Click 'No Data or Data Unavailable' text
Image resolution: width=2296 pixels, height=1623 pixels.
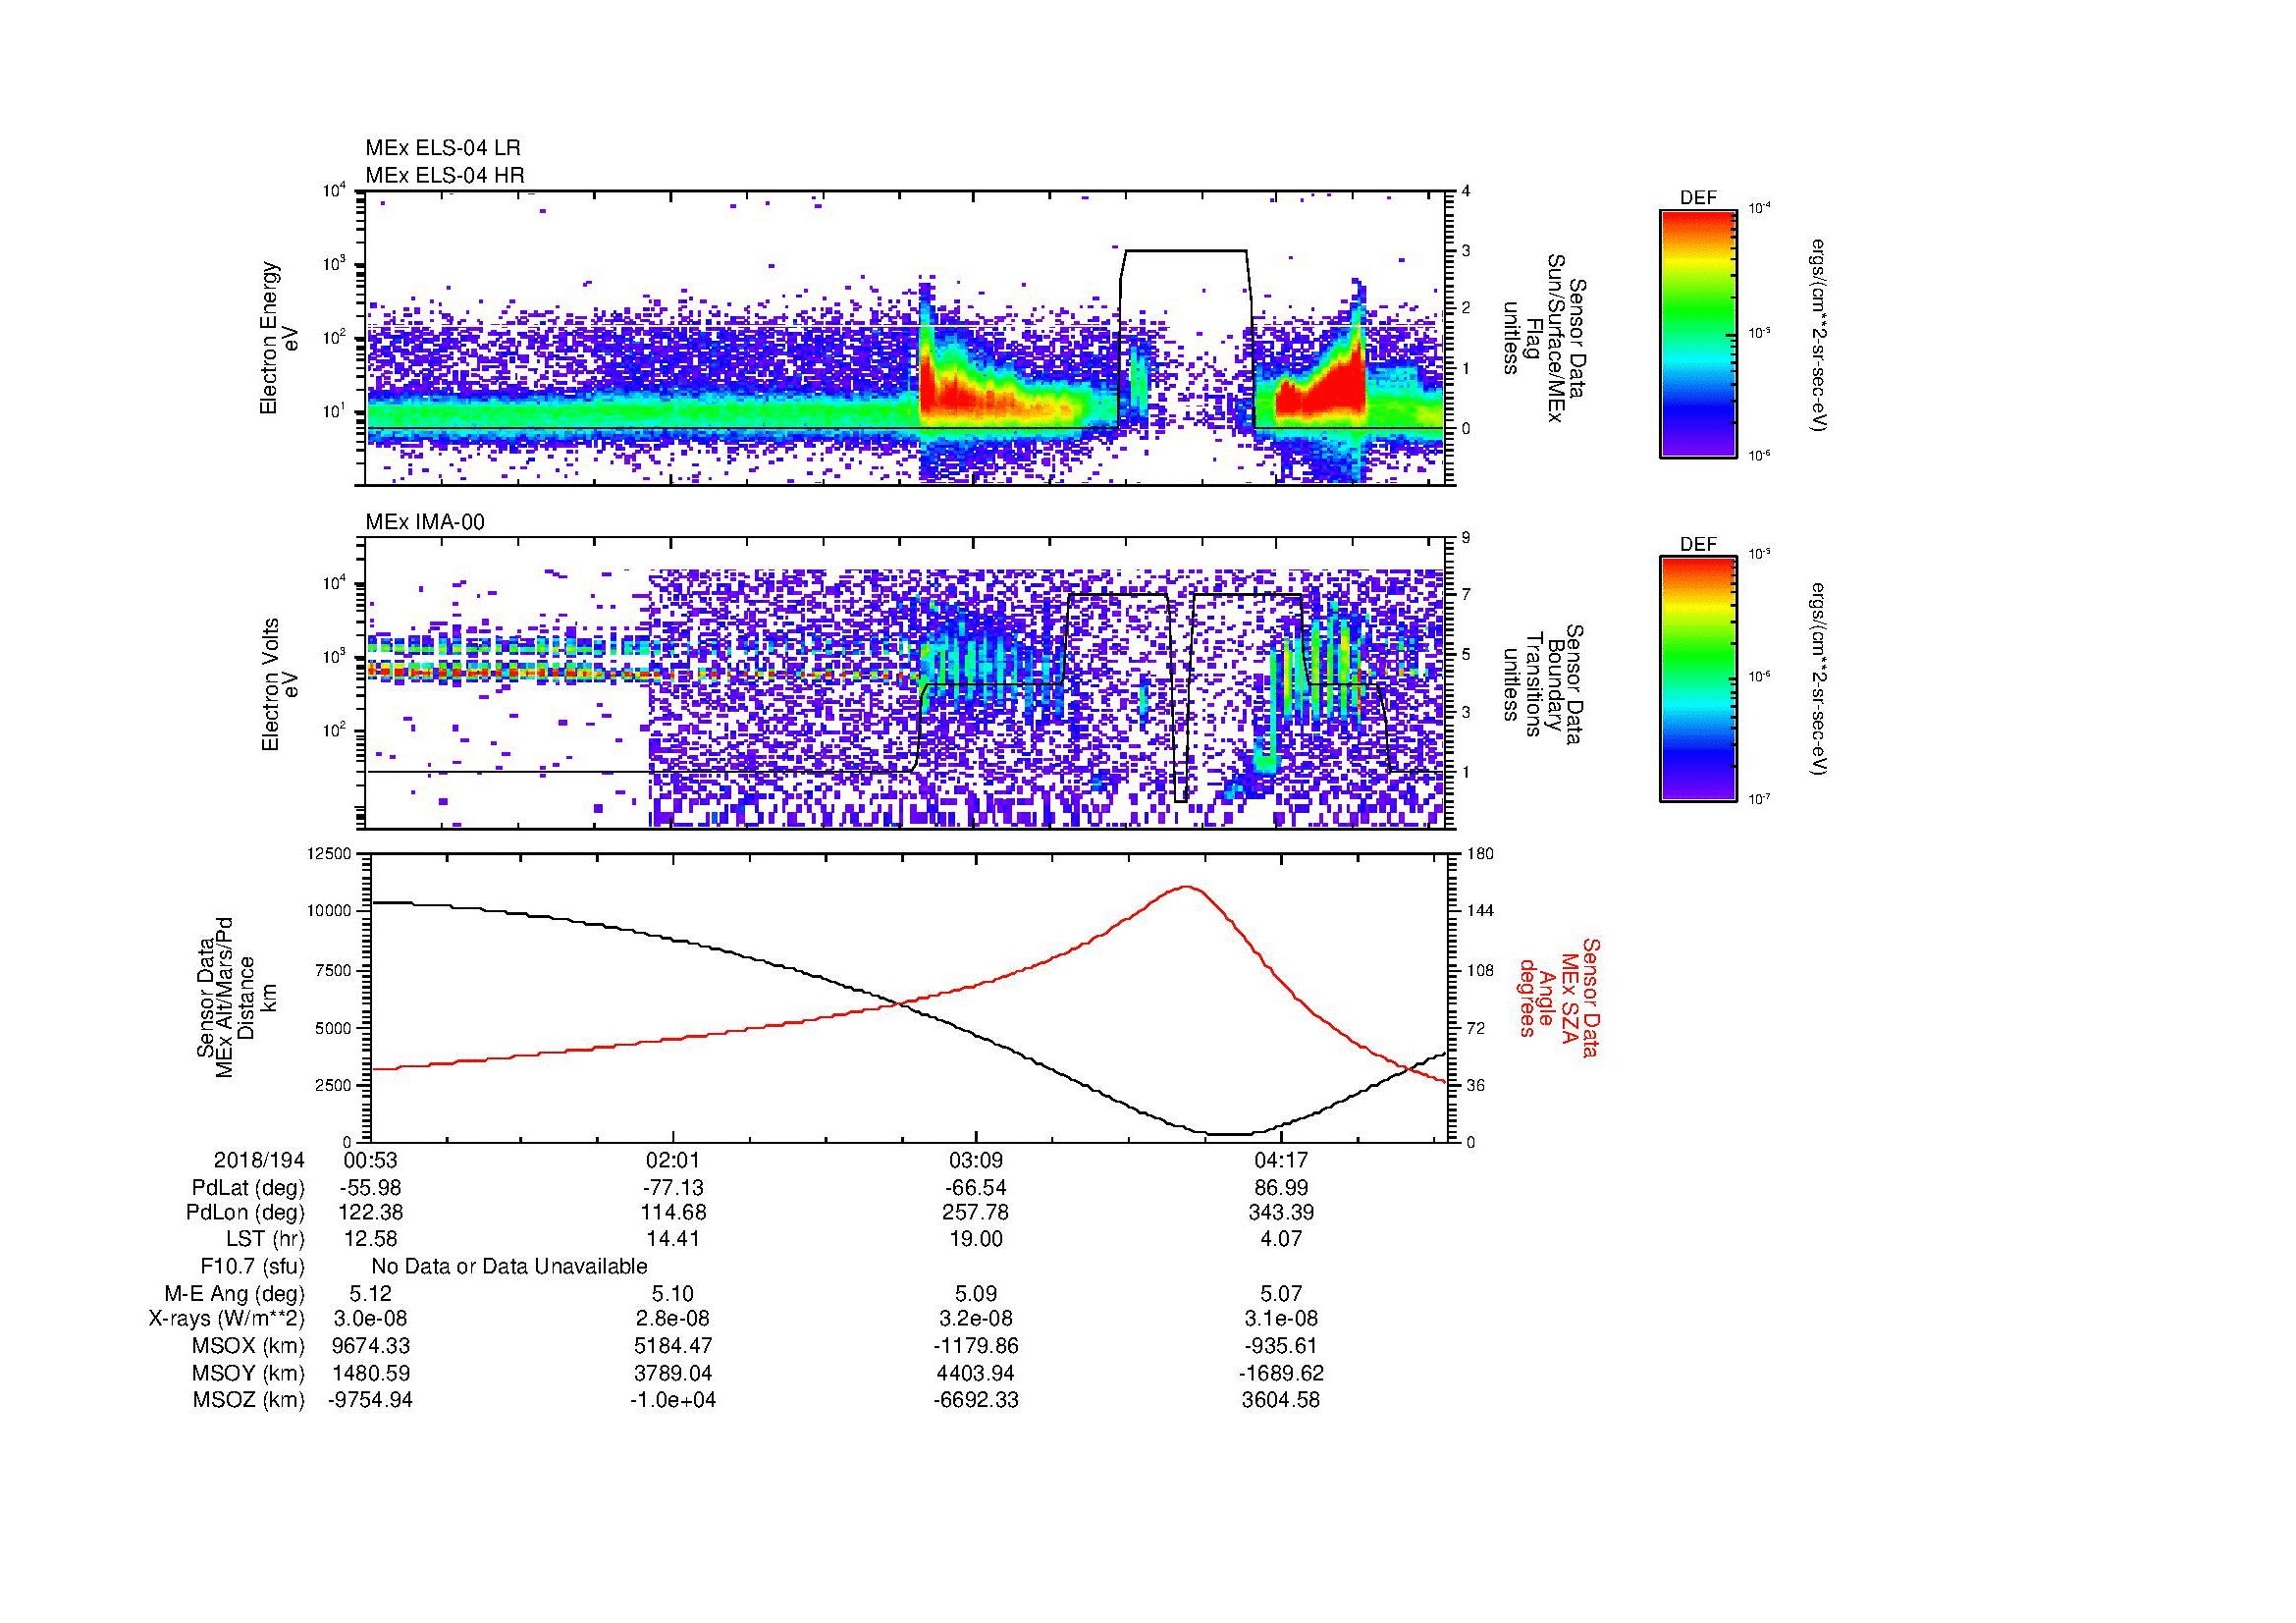click(509, 1267)
